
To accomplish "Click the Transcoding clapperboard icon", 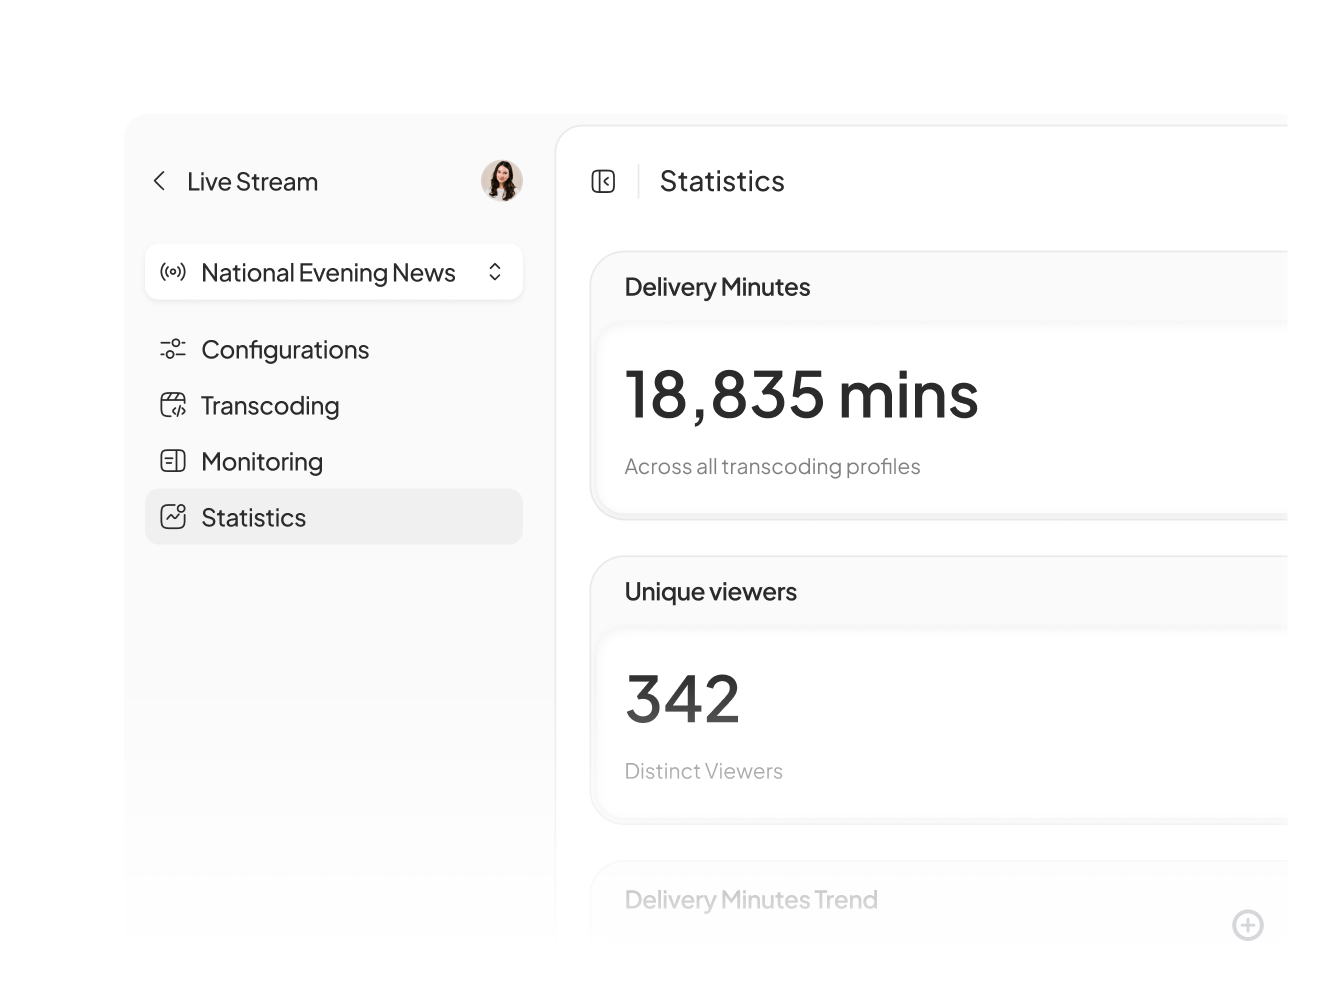I will (x=173, y=405).
